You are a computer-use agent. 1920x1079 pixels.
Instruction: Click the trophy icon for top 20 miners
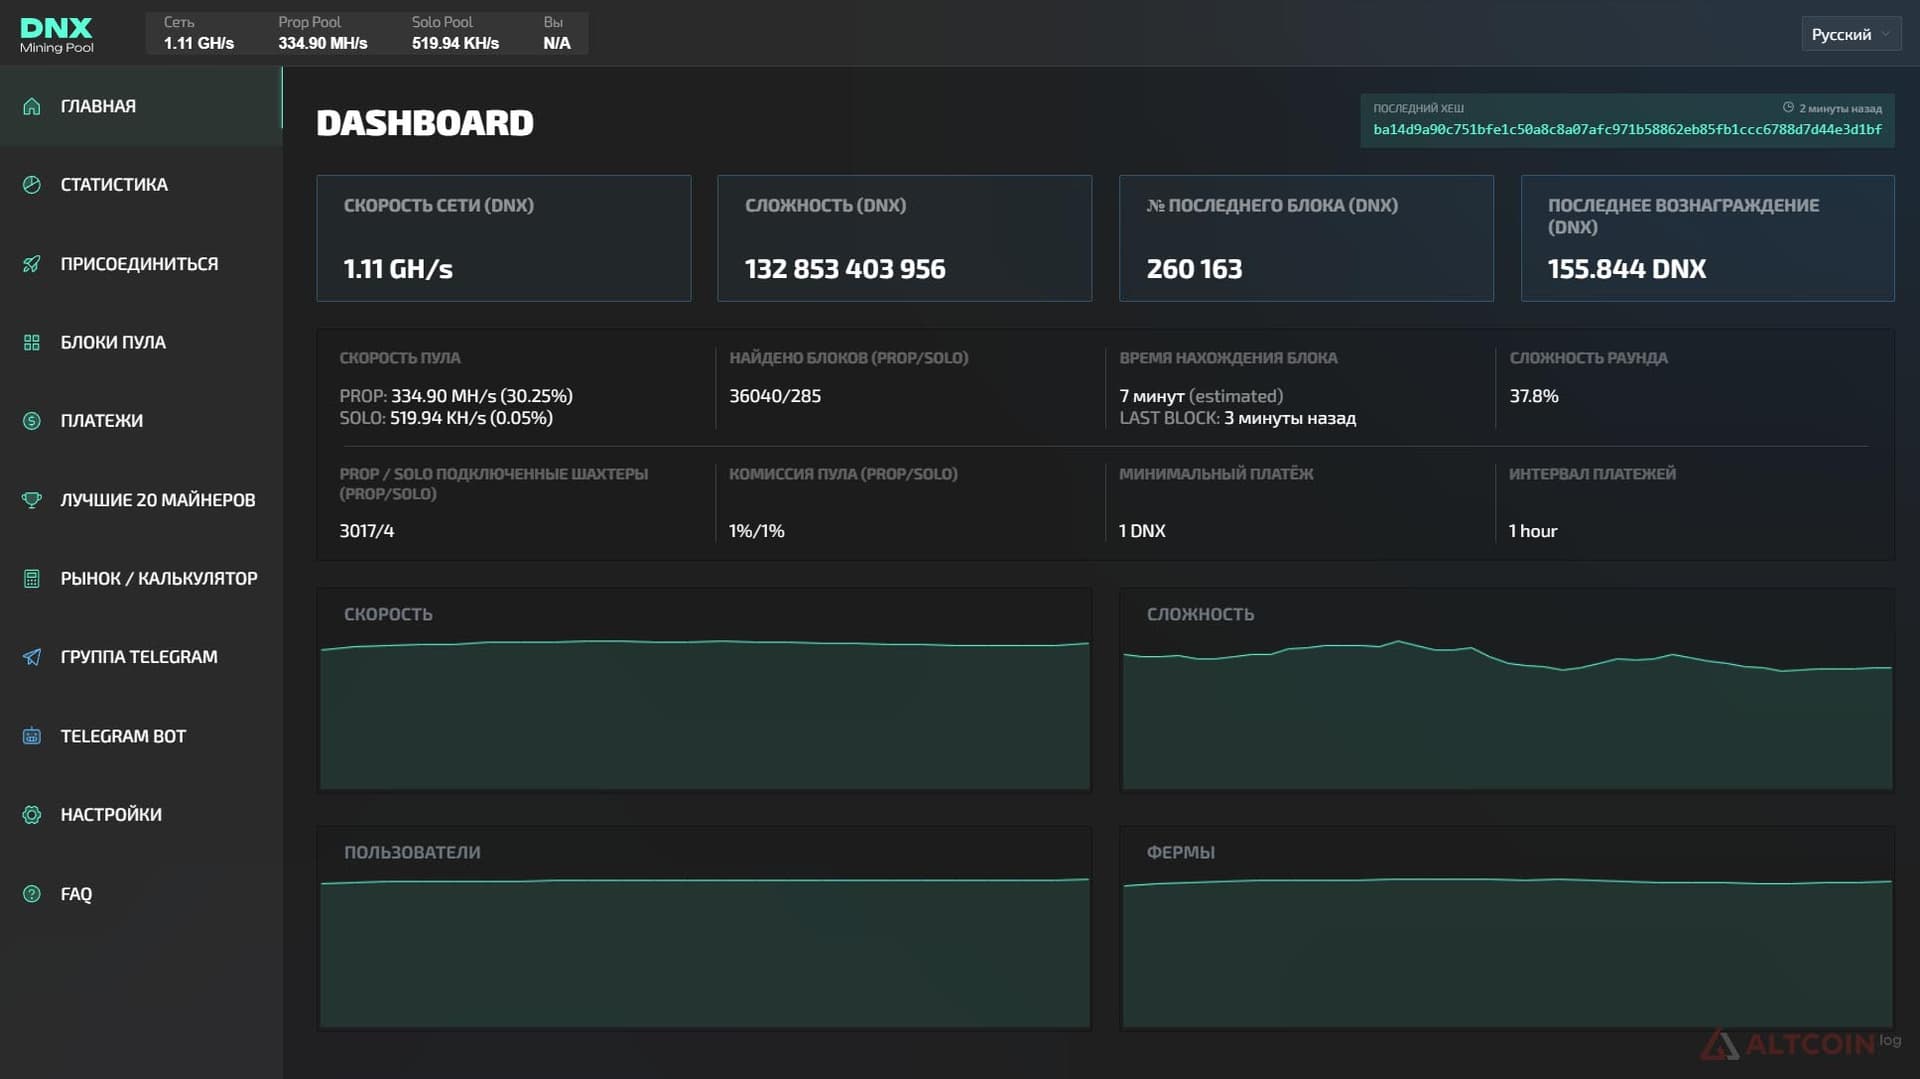[32, 500]
